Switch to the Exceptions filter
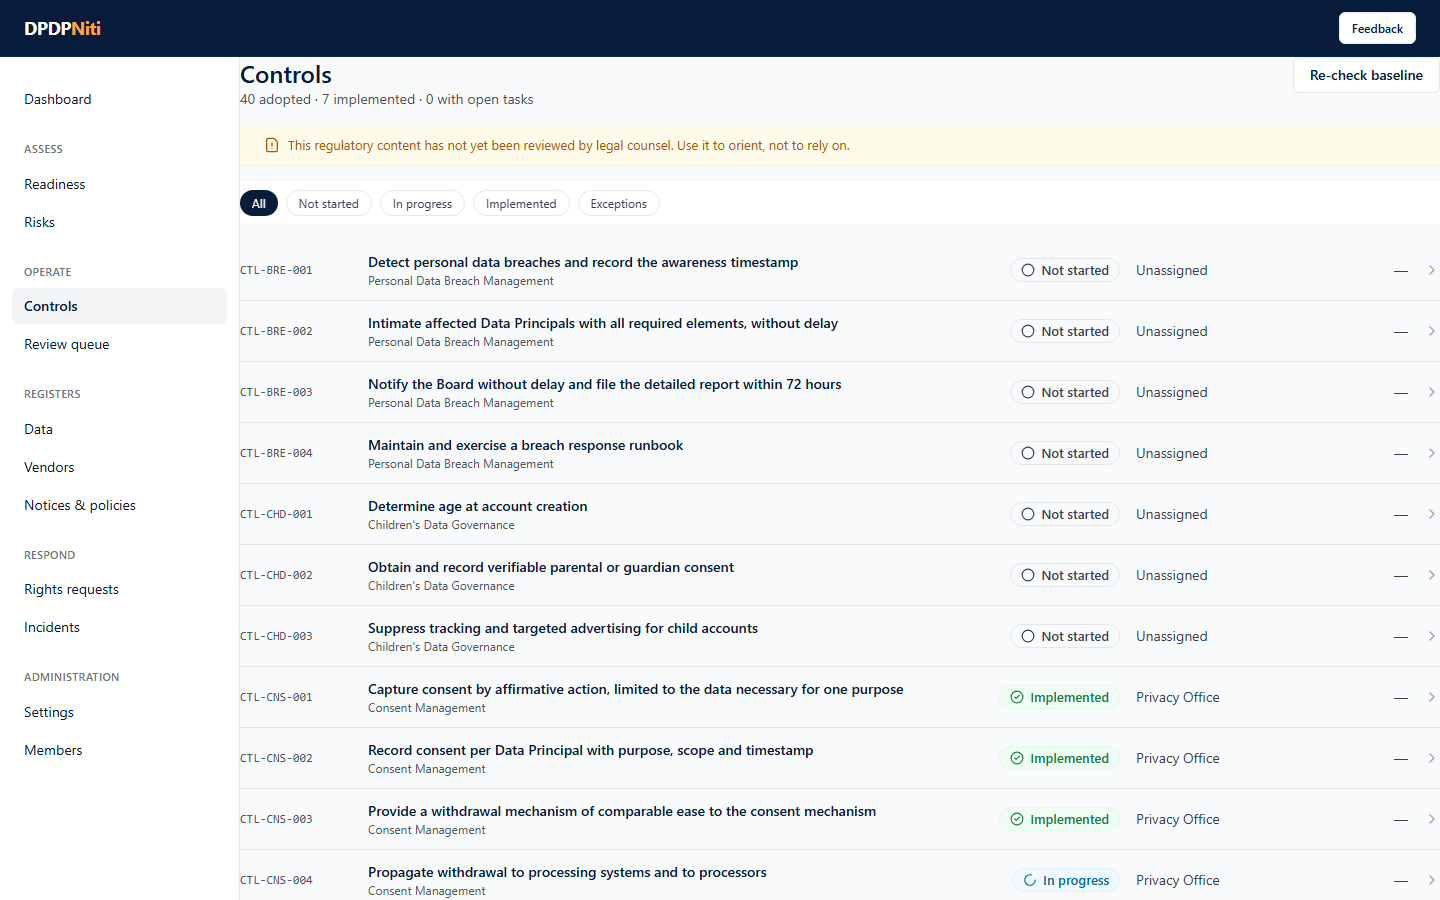 point(619,203)
